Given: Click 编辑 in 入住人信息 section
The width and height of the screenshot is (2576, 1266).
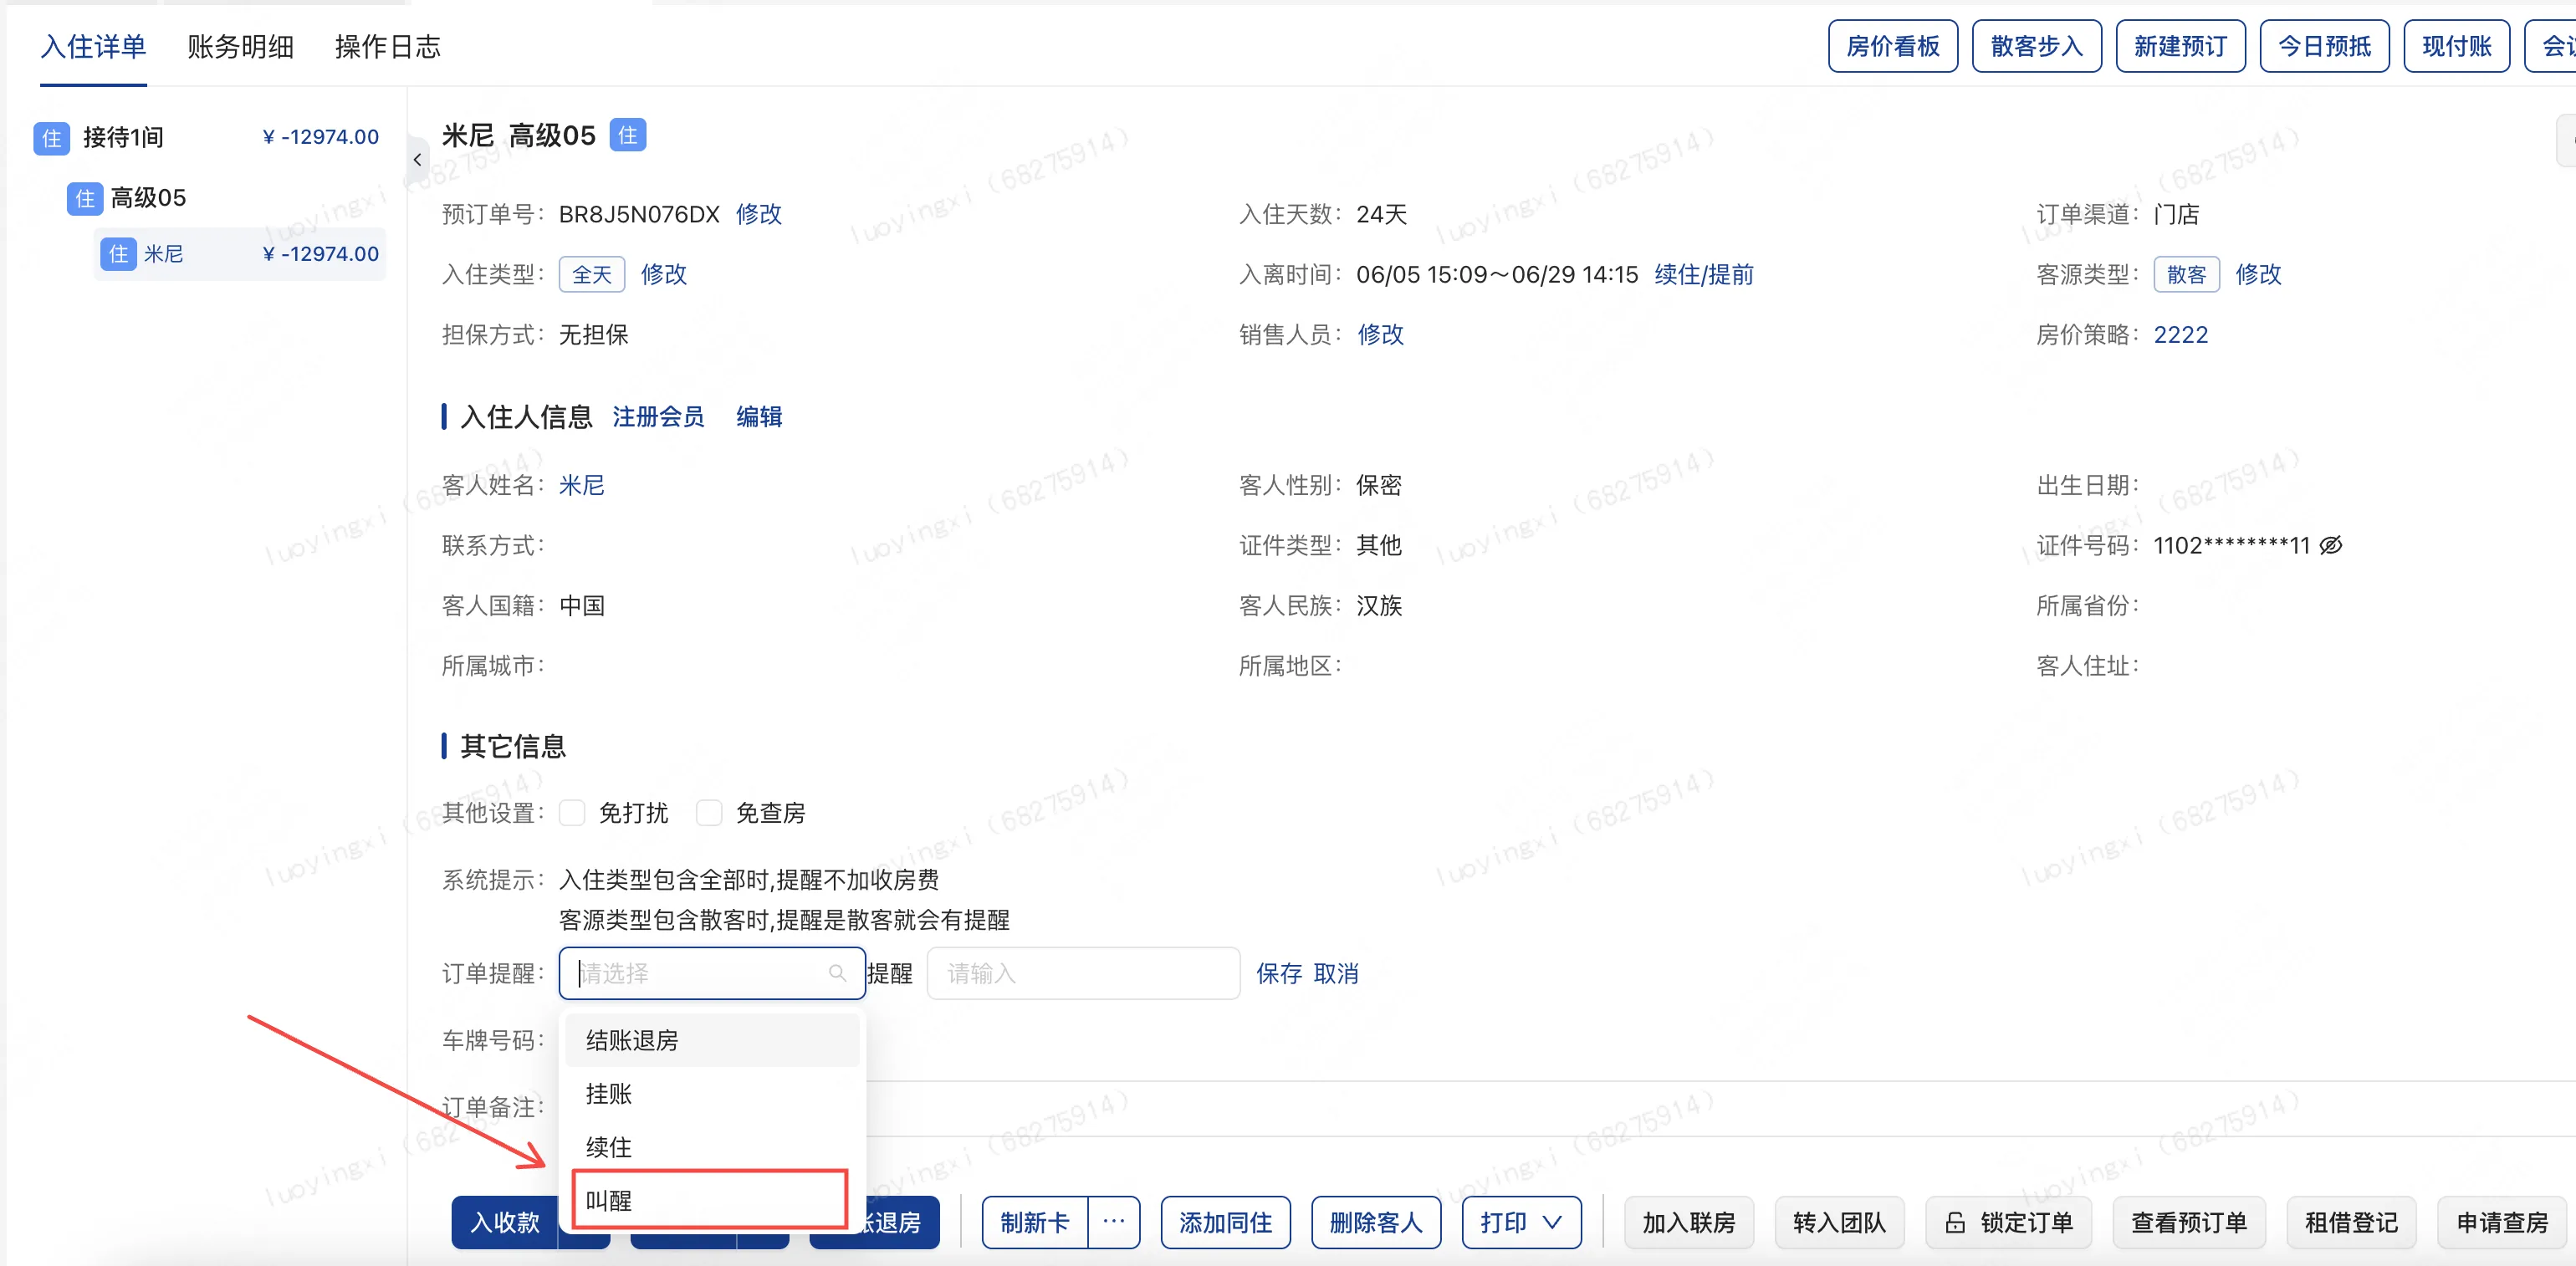Looking at the screenshot, I should click(759, 417).
